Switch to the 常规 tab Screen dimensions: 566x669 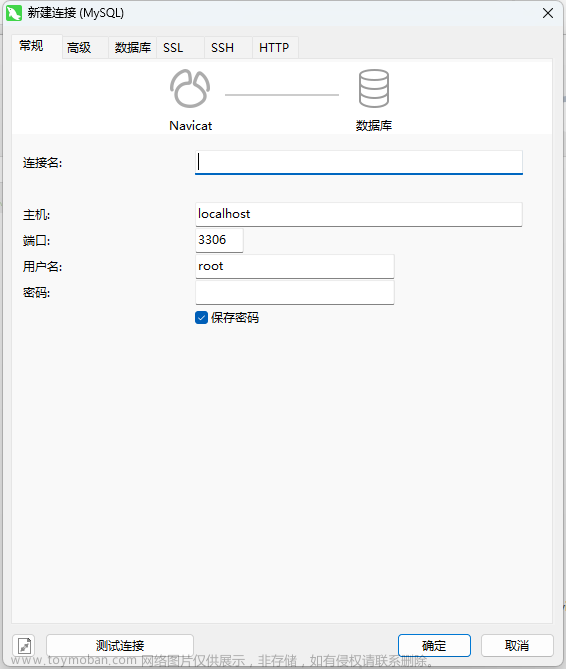pos(37,46)
